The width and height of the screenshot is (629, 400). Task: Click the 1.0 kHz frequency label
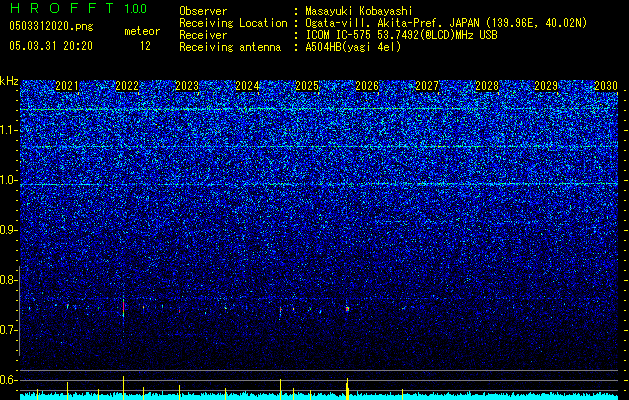coord(9,180)
